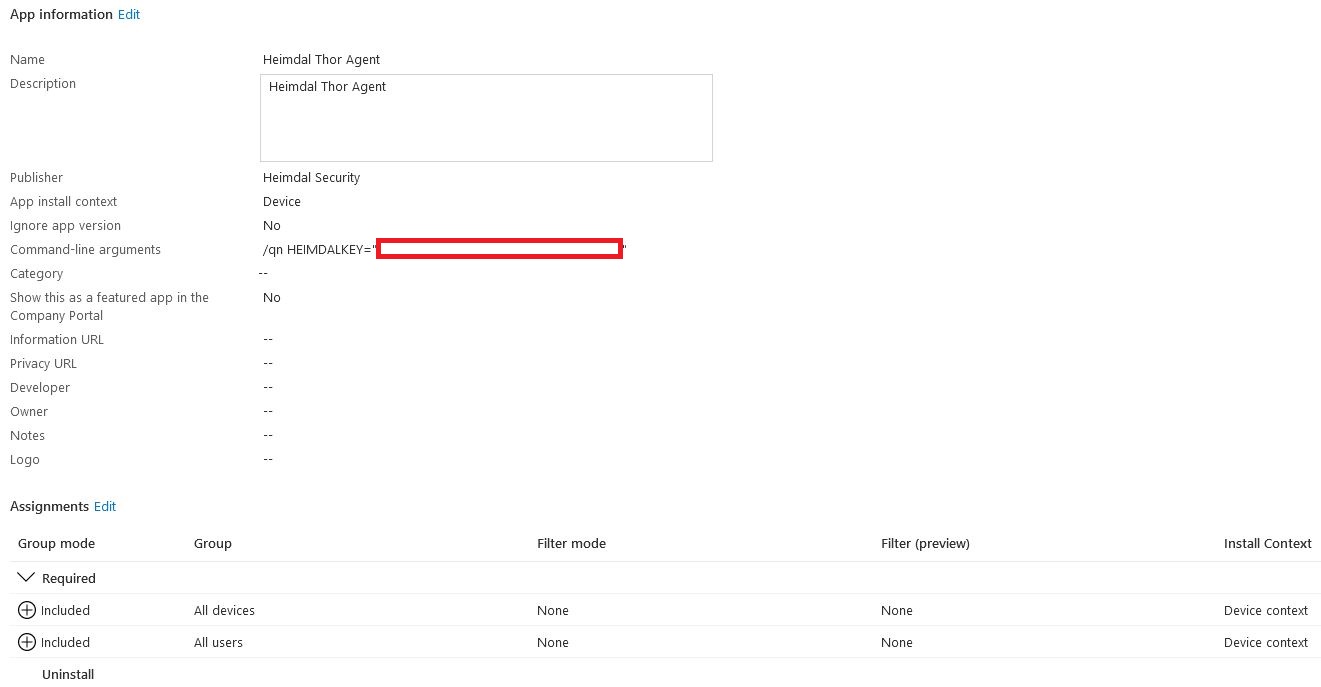
Task: Edit the Assignments section
Action: pos(104,506)
